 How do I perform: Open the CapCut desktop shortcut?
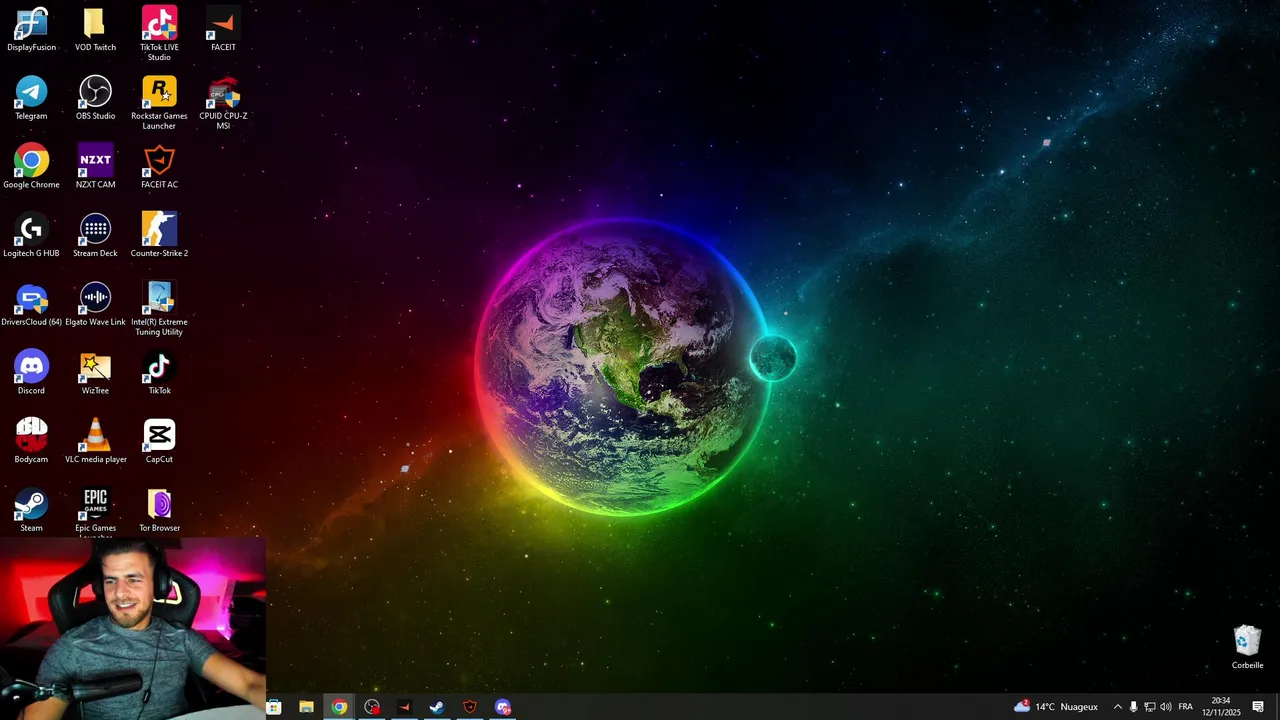pos(159,442)
